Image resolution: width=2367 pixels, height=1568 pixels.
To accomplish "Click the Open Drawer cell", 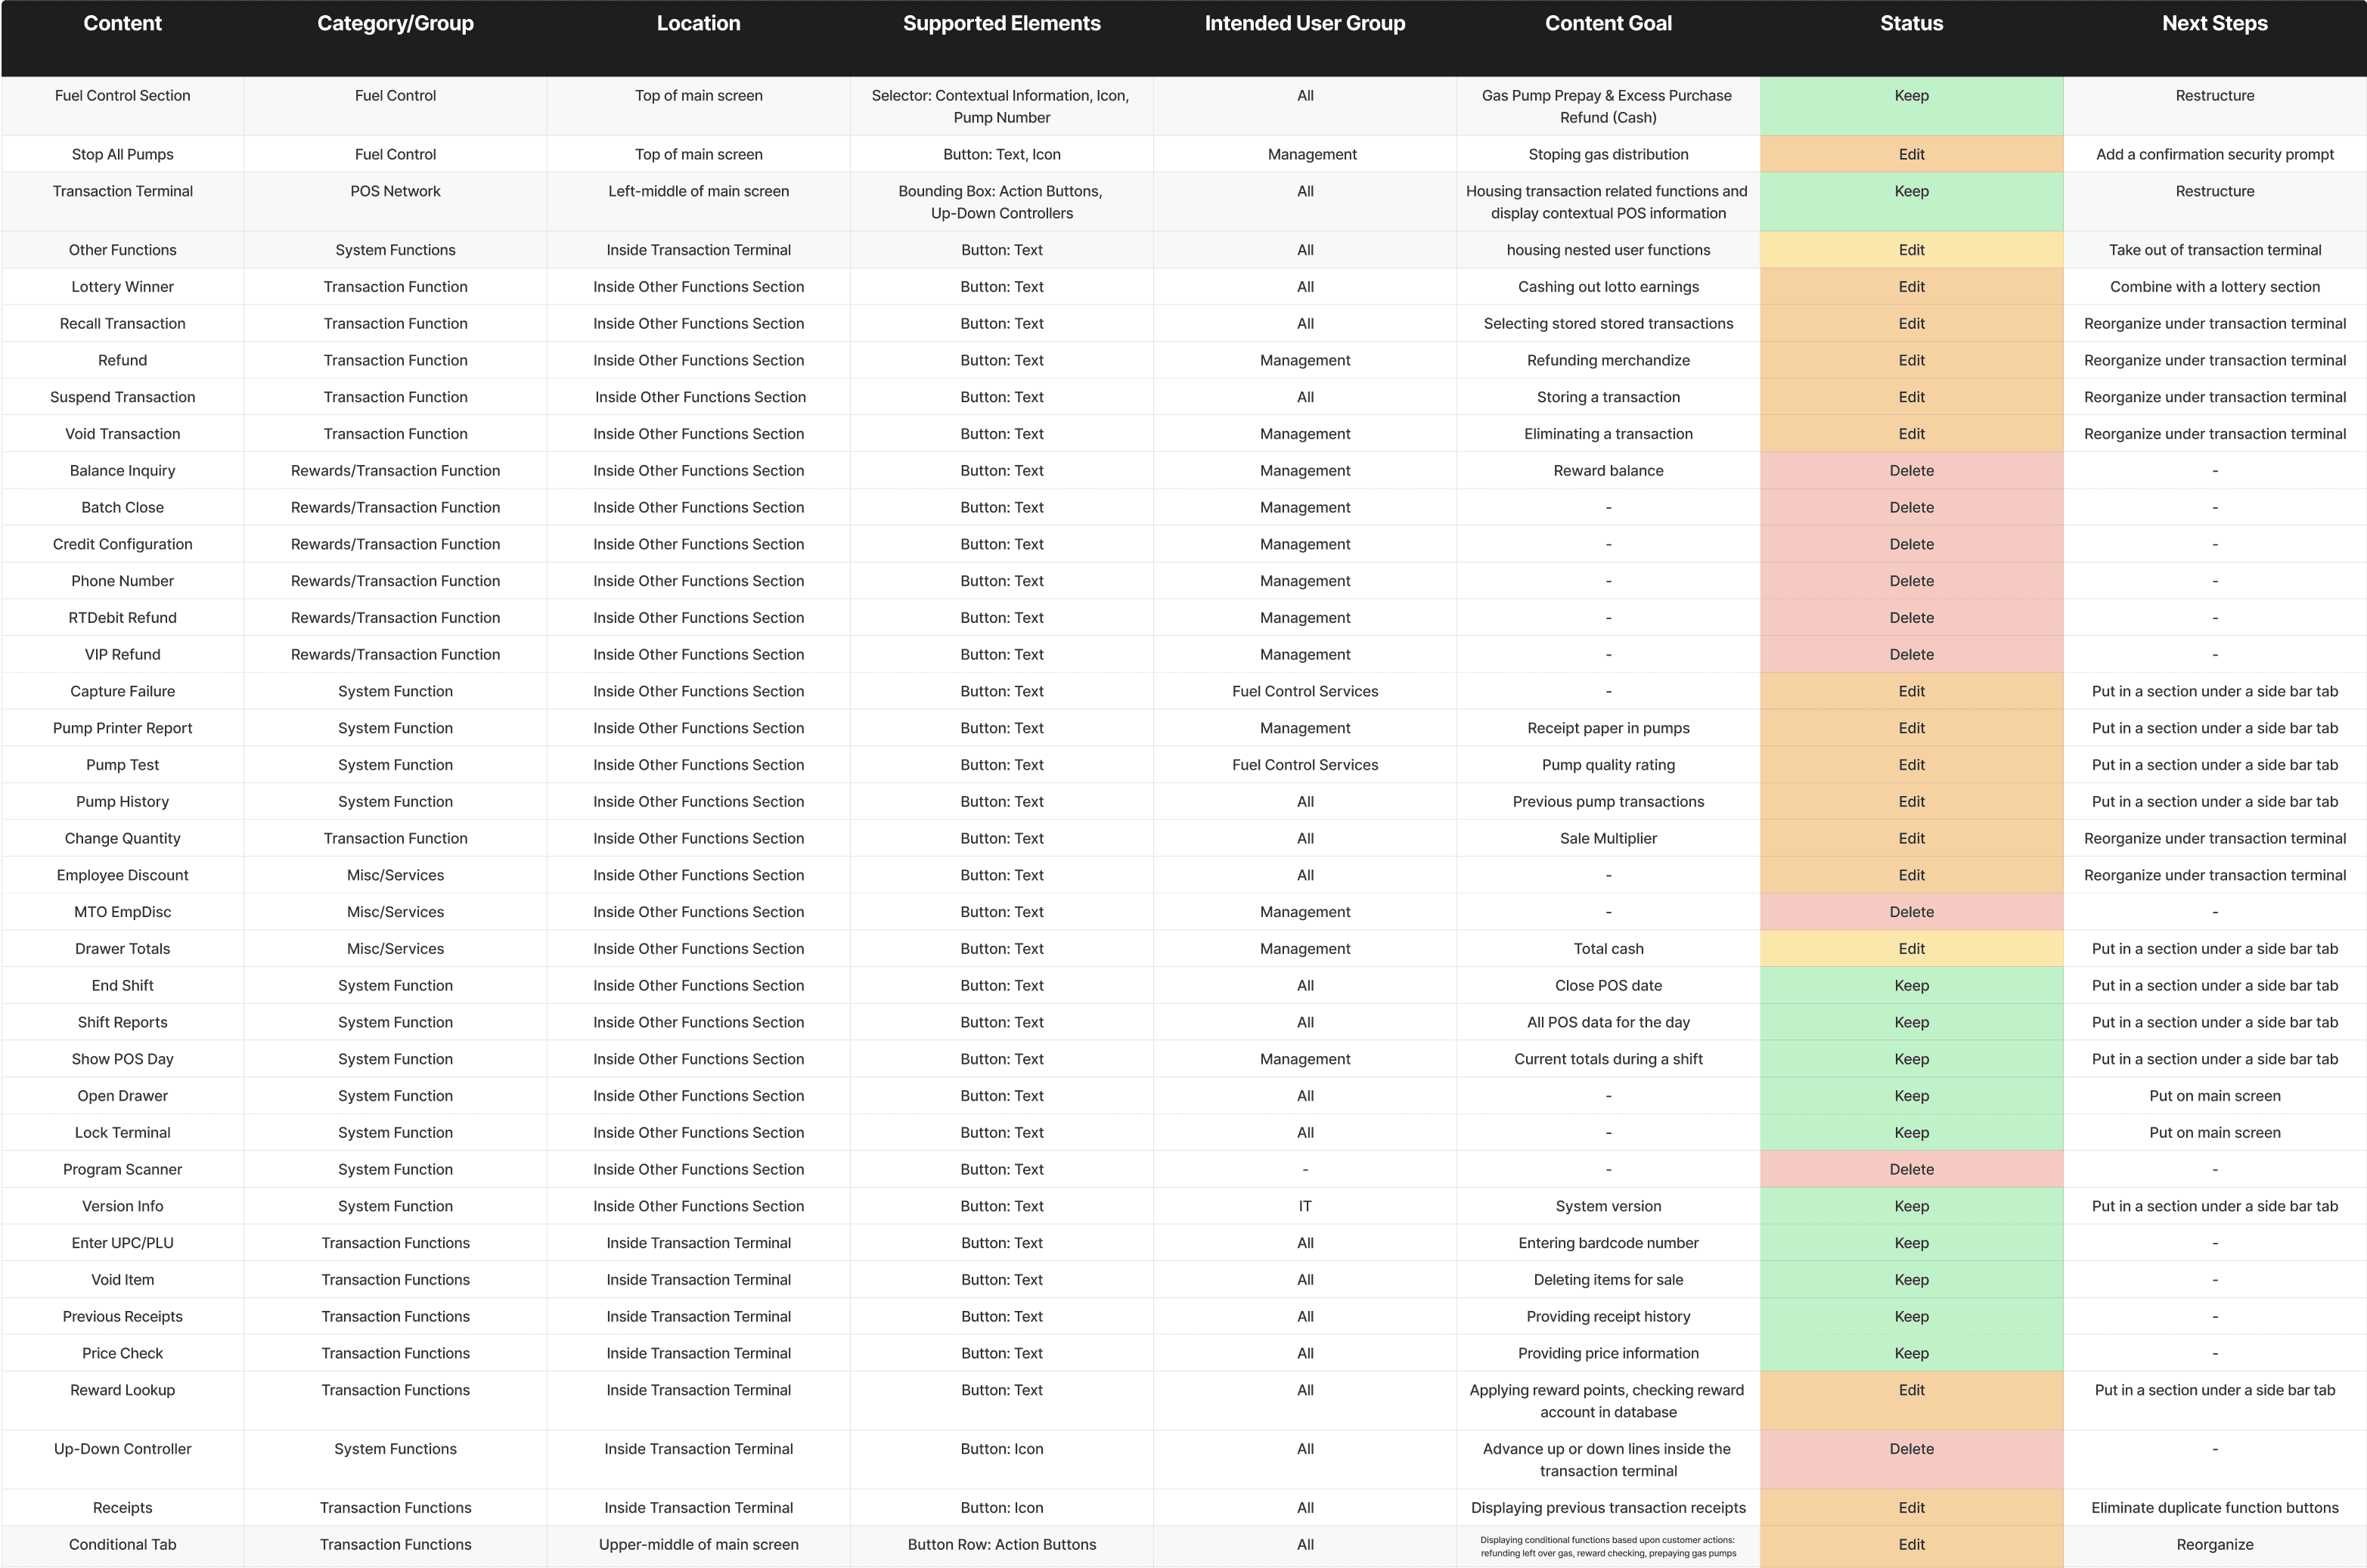I will tap(122, 1096).
